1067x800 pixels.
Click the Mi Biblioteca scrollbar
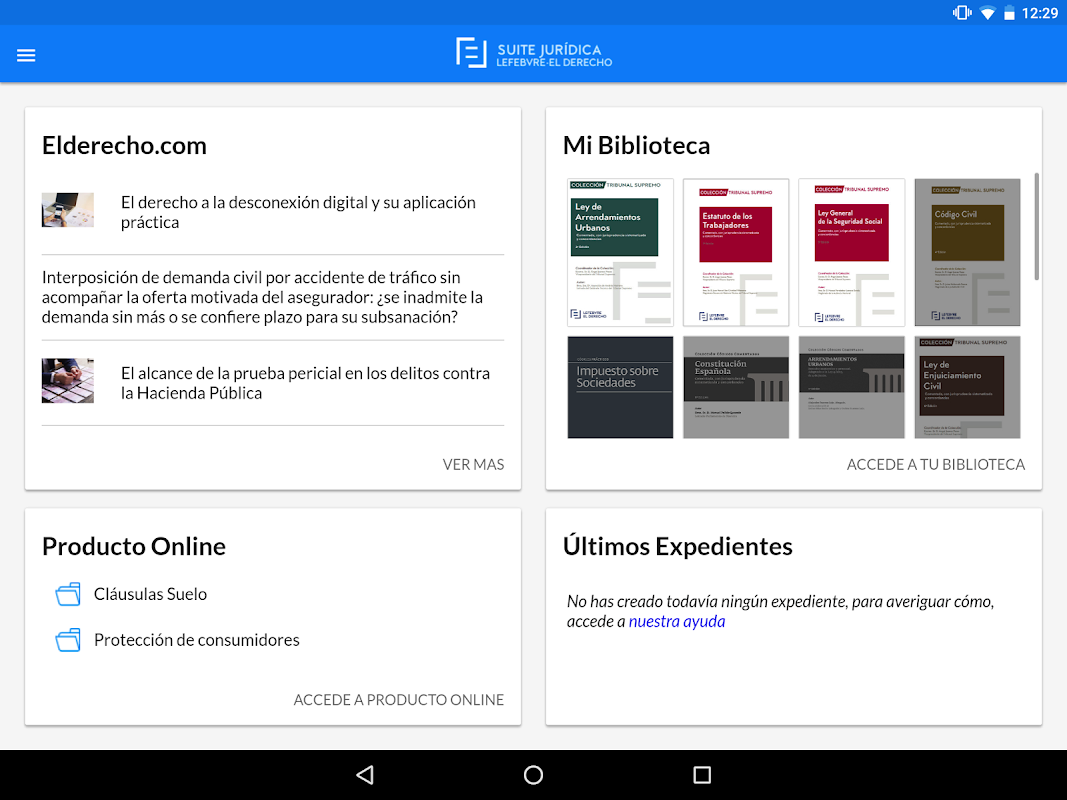pos(1036,227)
